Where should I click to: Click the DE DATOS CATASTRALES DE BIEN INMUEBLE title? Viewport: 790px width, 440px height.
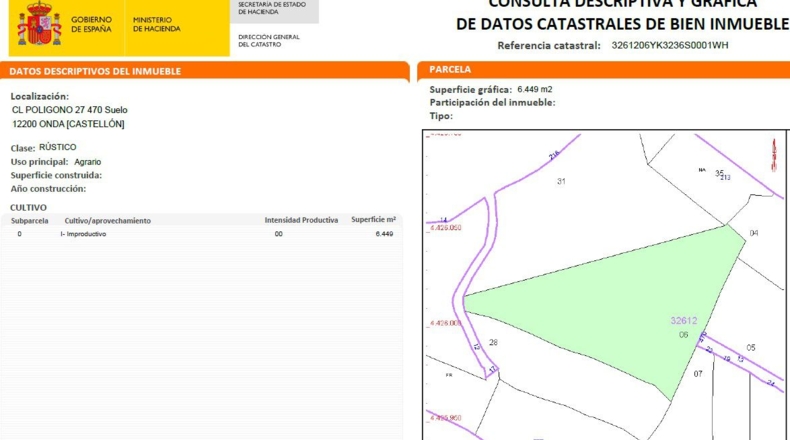click(622, 24)
